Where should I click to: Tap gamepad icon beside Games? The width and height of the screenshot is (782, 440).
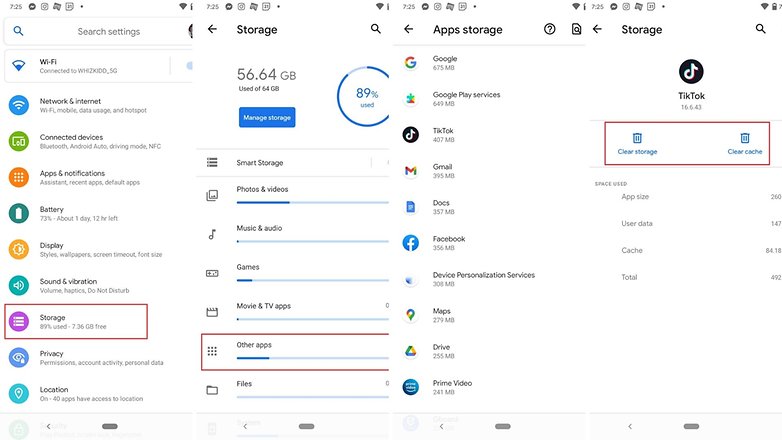pyautogui.click(x=212, y=273)
